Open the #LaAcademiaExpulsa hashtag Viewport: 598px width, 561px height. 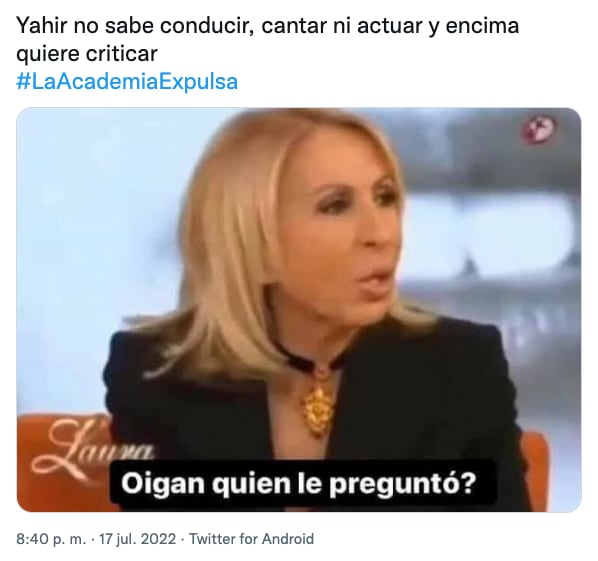tap(127, 81)
